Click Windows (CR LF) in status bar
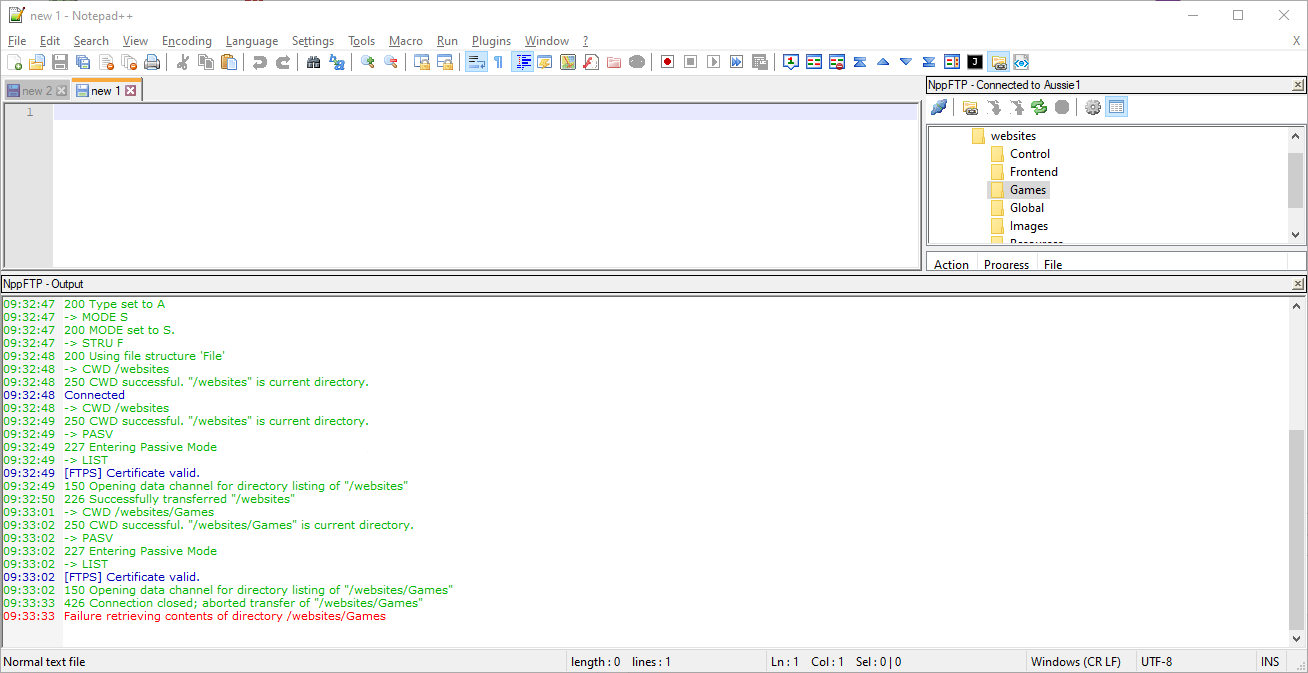The height and width of the screenshot is (673, 1308). point(1076,662)
